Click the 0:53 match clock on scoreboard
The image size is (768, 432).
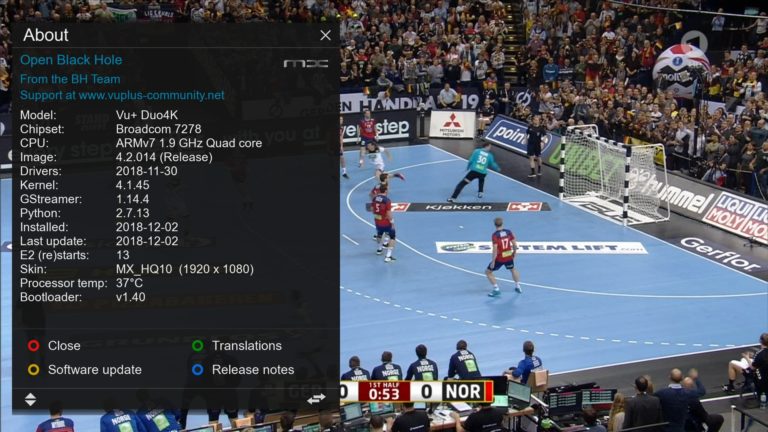pos(384,394)
